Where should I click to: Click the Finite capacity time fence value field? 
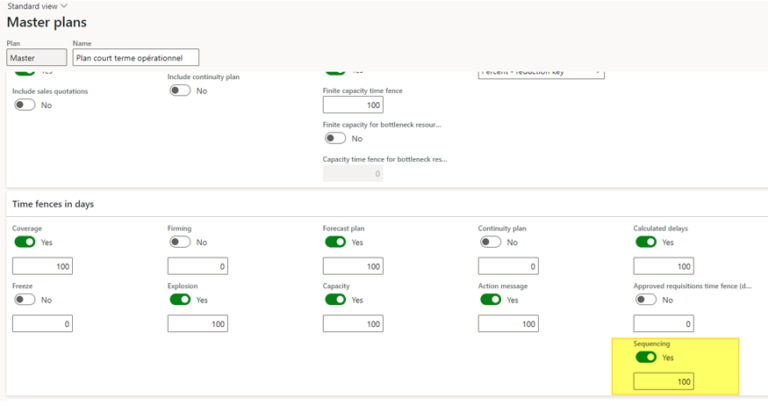pos(353,105)
